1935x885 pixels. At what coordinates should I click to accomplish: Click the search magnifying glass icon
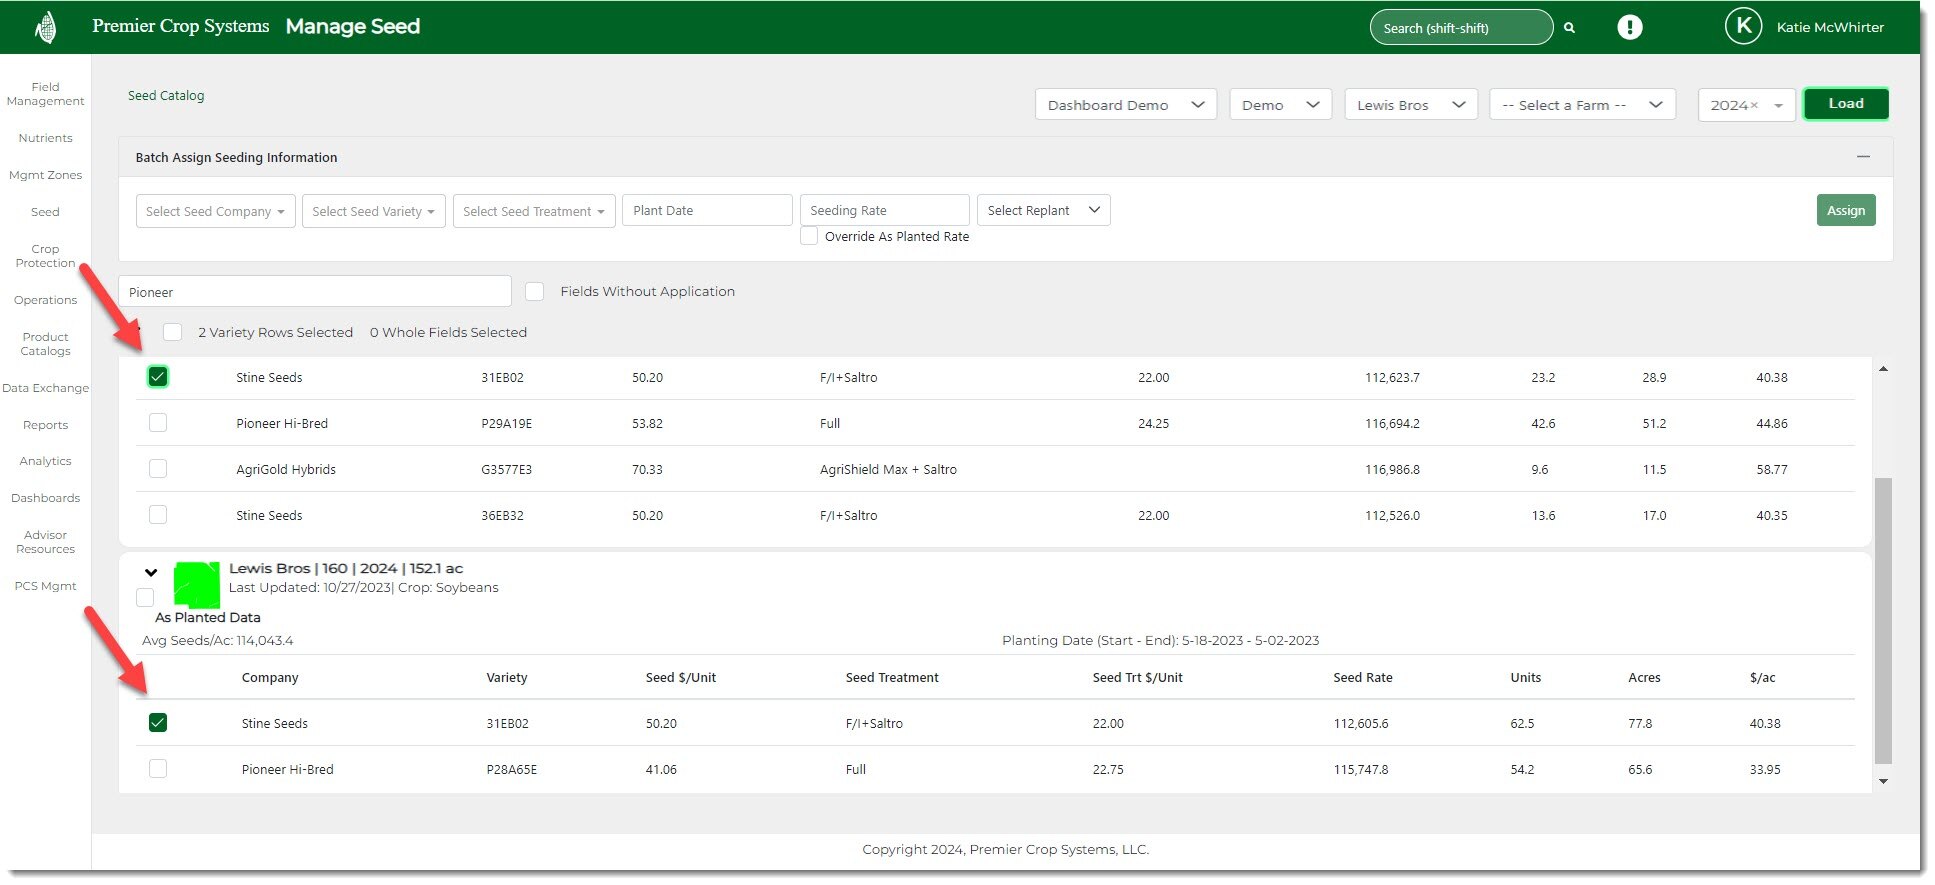1569,28
